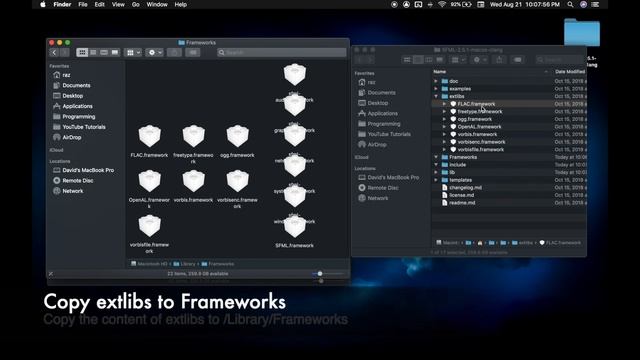The width and height of the screenshot is (640, 360).
Task: Select OpenAL.framework icon in Frameworks window
Action: coord(149,181)
